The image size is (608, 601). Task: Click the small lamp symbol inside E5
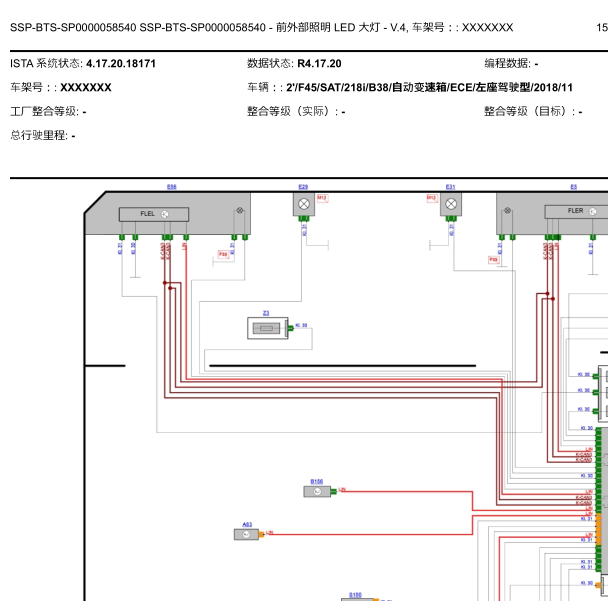[x=507, y=211]
